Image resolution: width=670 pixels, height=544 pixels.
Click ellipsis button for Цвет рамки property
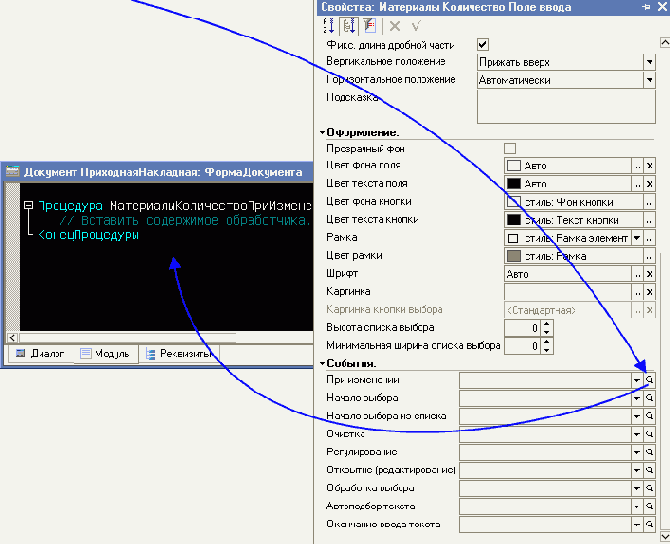636,256
